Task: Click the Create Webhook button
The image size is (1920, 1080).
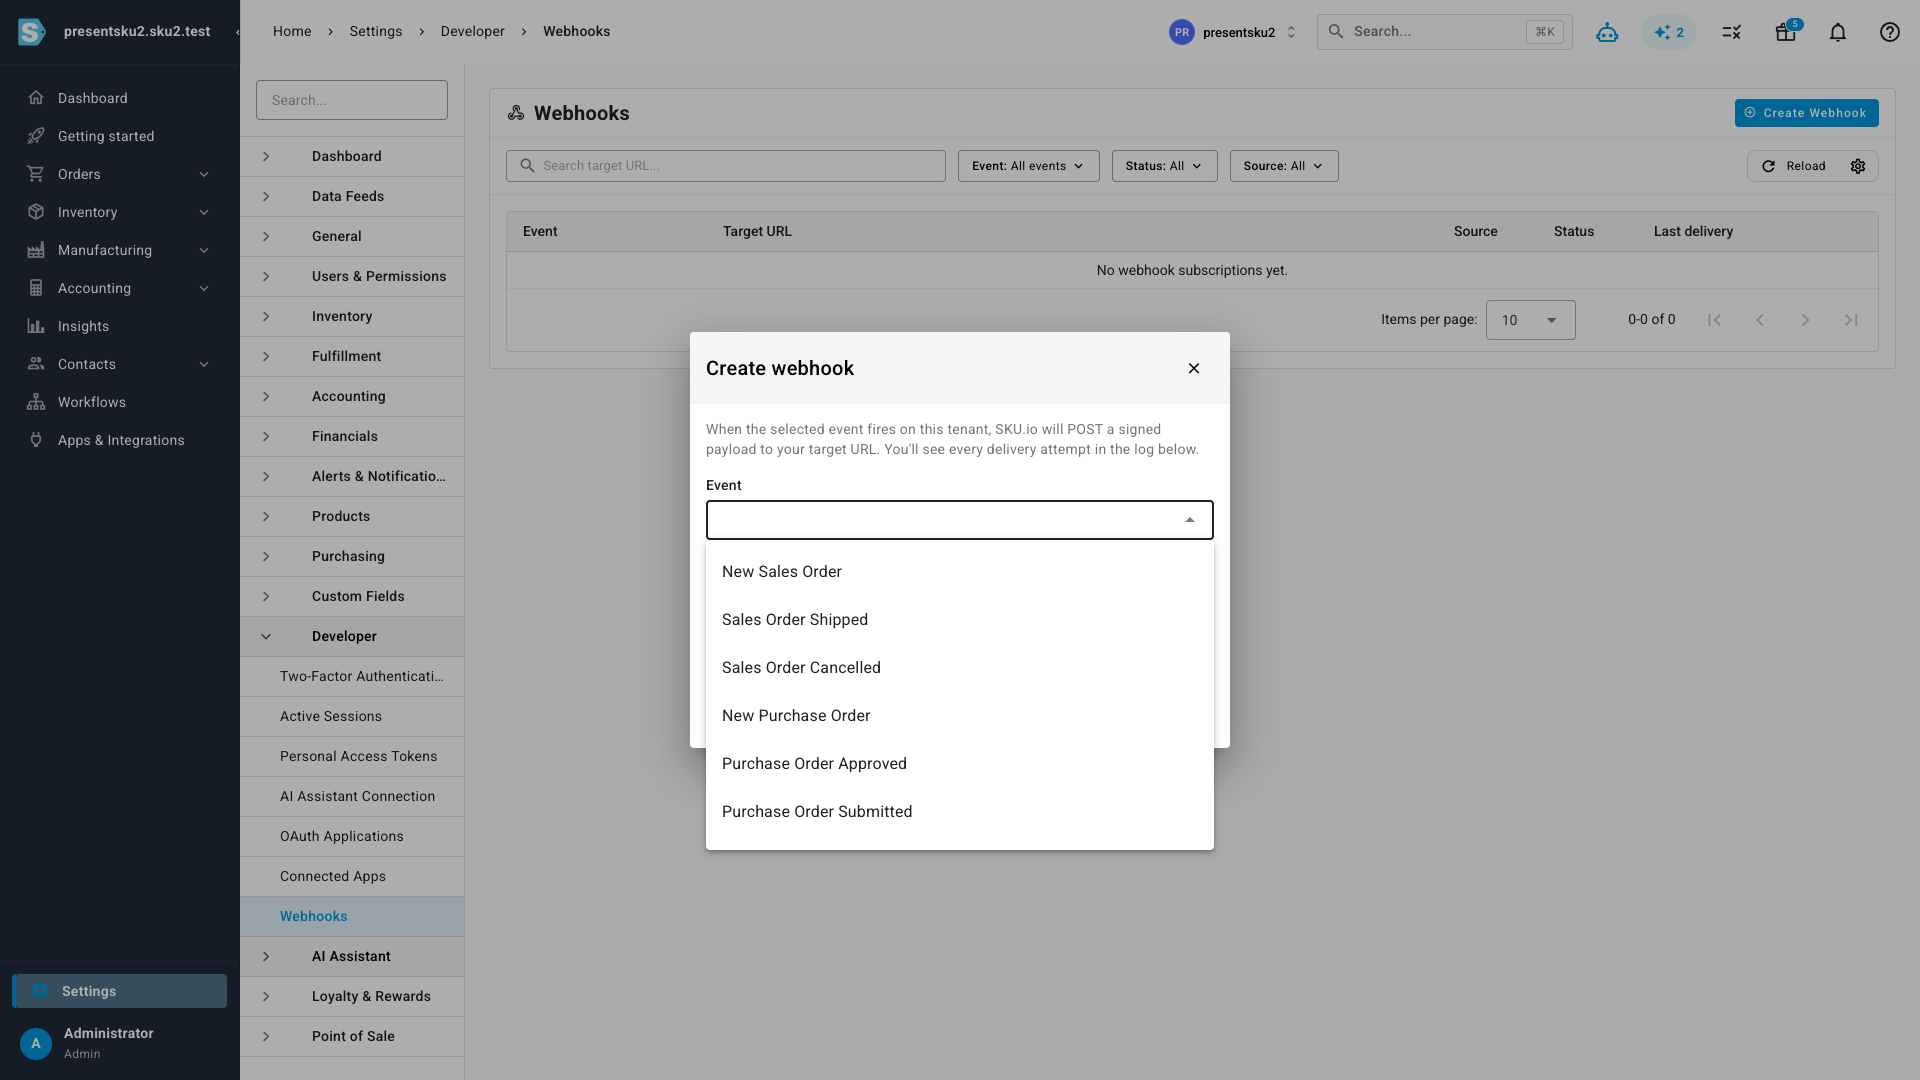Action: pos(1806,113)
